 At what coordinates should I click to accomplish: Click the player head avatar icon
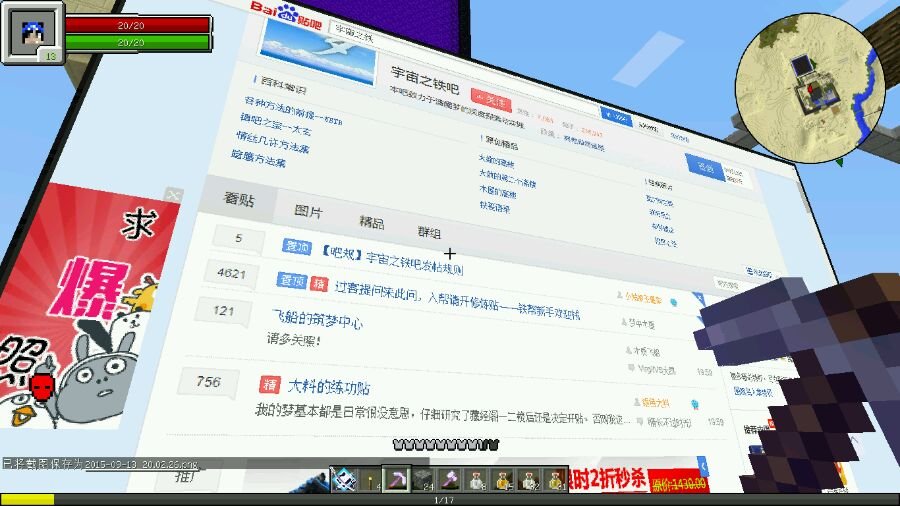click(33, 32)
